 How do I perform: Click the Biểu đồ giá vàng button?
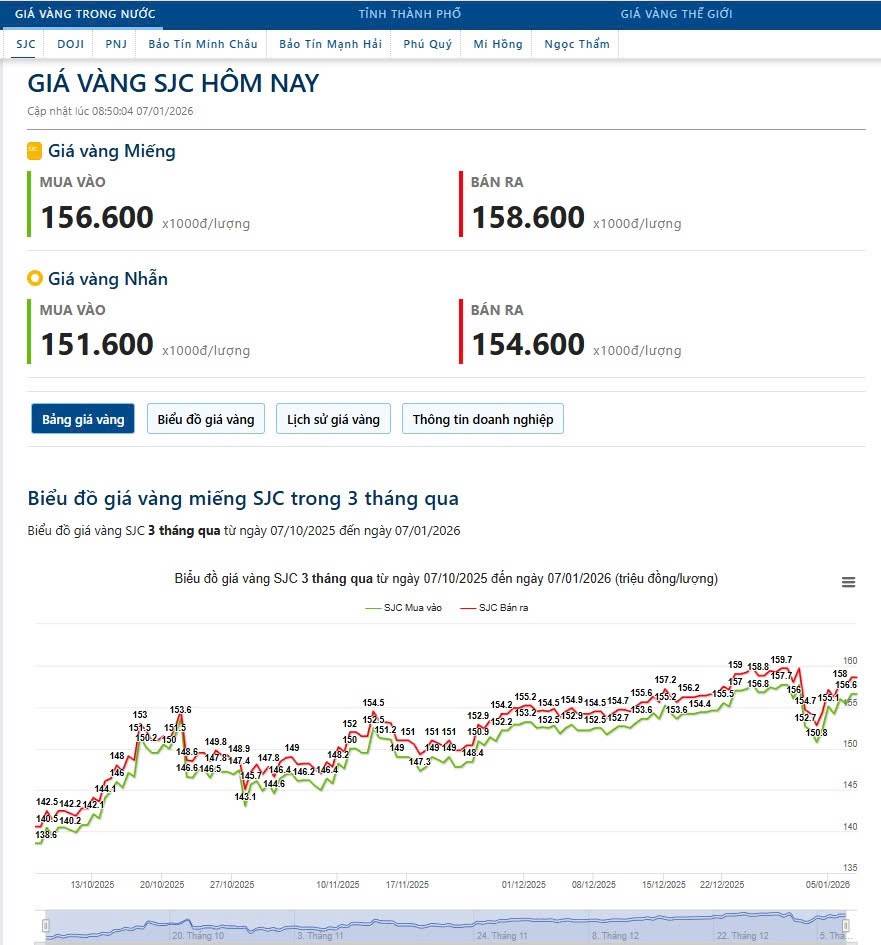[205, 418]
